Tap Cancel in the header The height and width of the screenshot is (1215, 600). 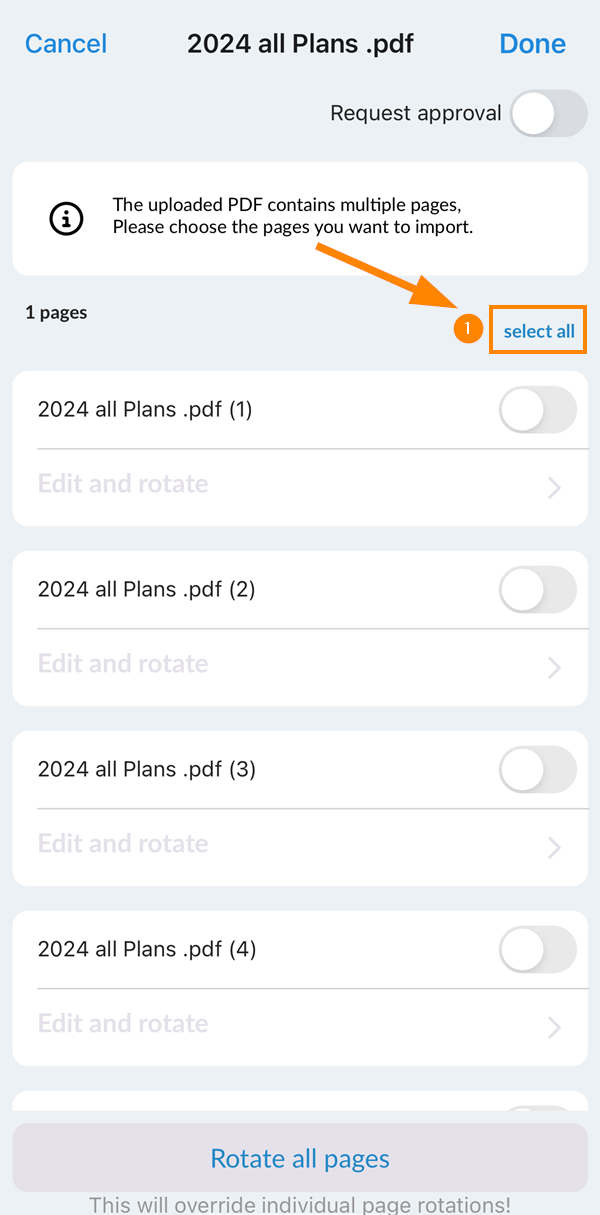66,44
